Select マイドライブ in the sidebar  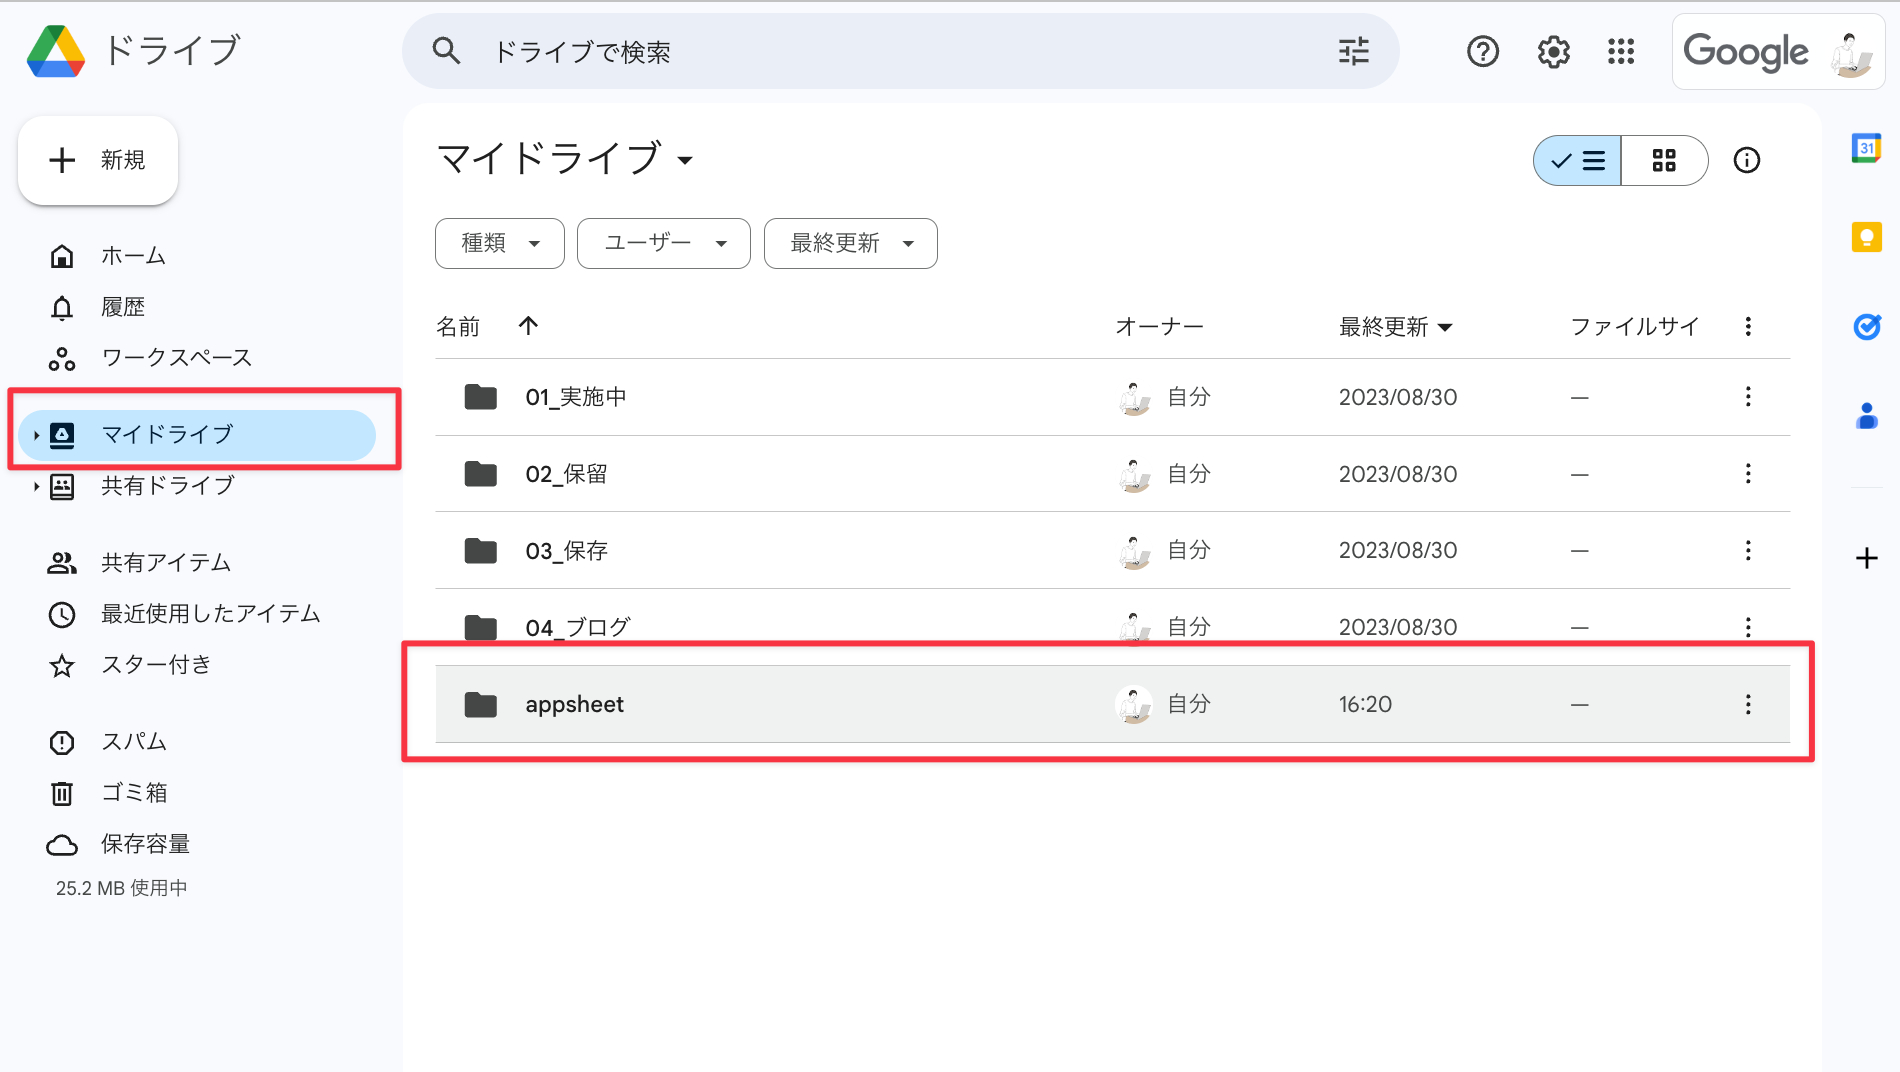[165, 434]
